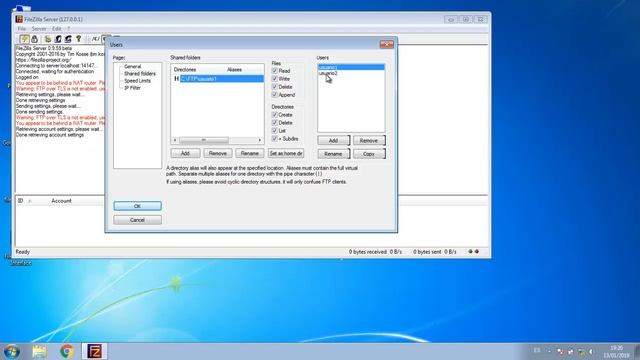Click the 'Ready' status bar text
Image resolution: width=640 pixels, height=360 pixels.
[x=22, y=252]
